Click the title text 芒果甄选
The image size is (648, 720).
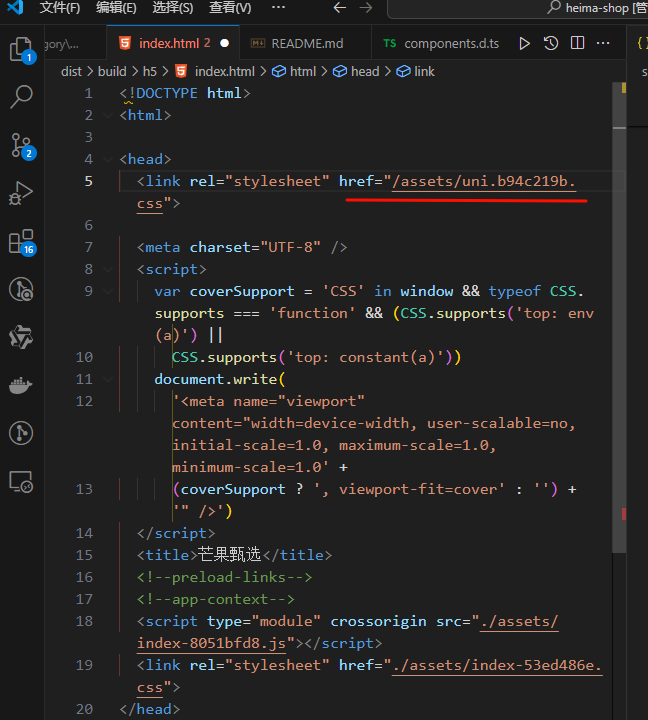[x=229, y=555]
